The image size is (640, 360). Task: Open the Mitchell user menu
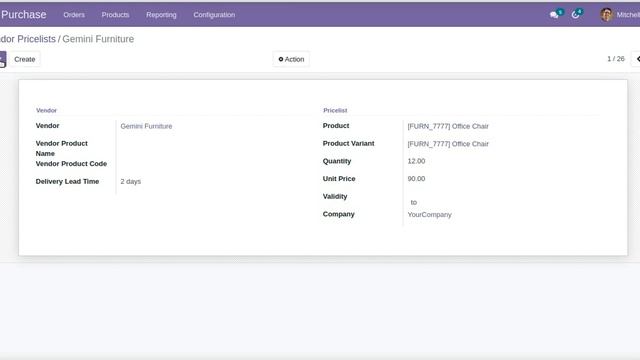coord(628,15)
